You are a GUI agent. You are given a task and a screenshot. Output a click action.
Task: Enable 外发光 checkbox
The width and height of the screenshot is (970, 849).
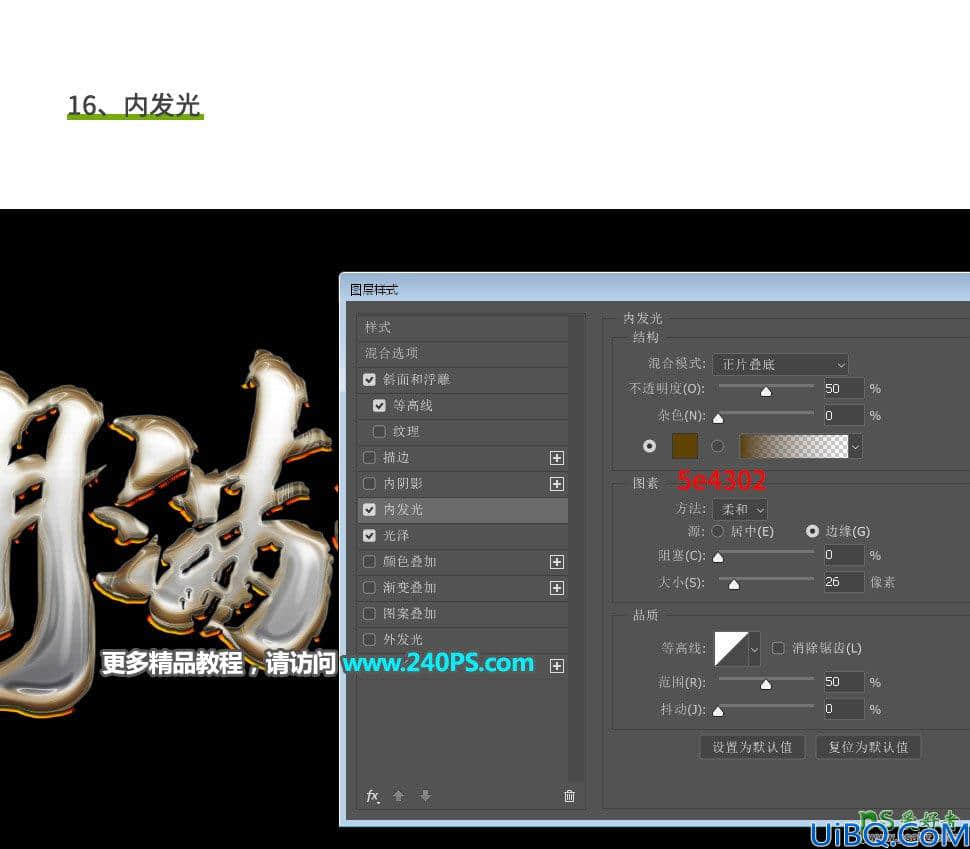click(x=369, y=639)
